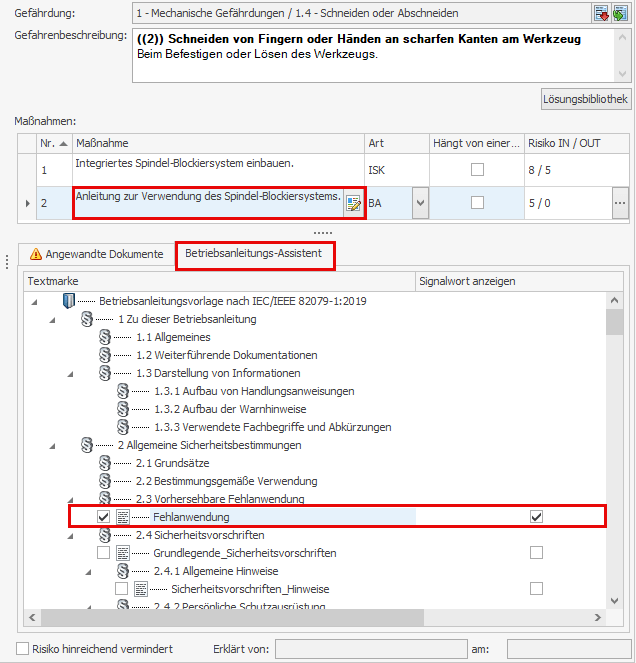This screenshot has width=636, height=663.
Task: Select the Betriebsanleitungs-Assistent tab
Action: (x=254, y=254)
